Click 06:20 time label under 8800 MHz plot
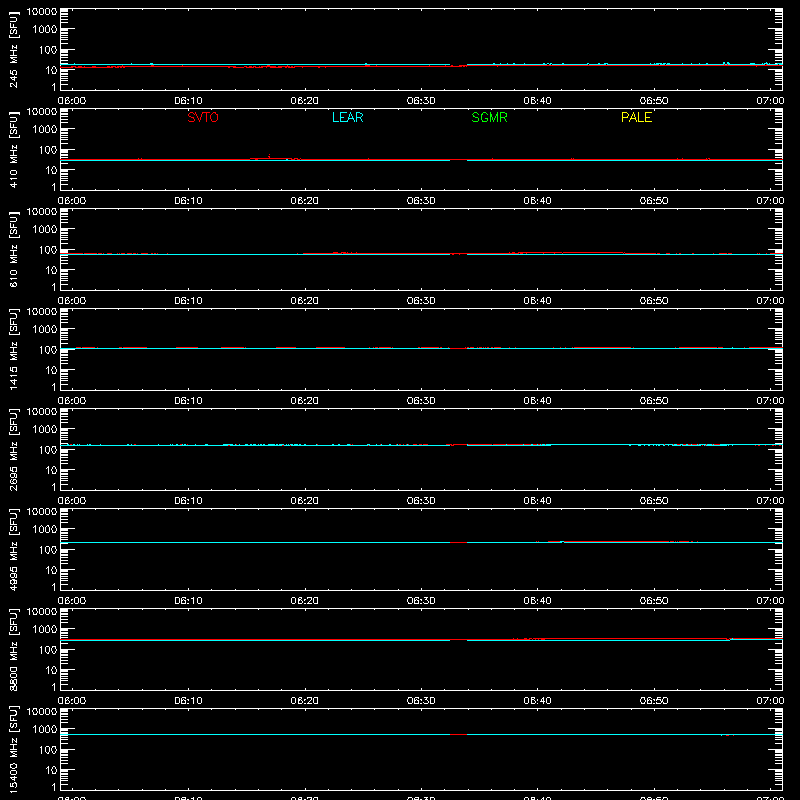800x800 pixels. pos(305,701)
